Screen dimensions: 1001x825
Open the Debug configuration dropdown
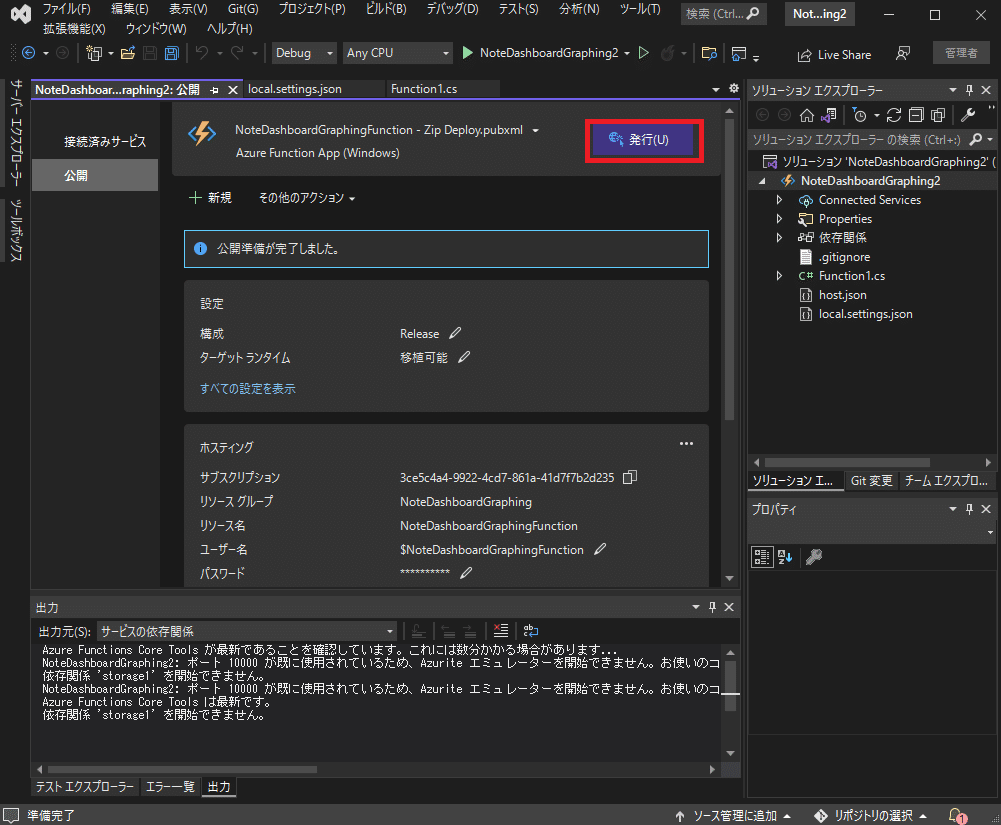(x=304, y=53)
